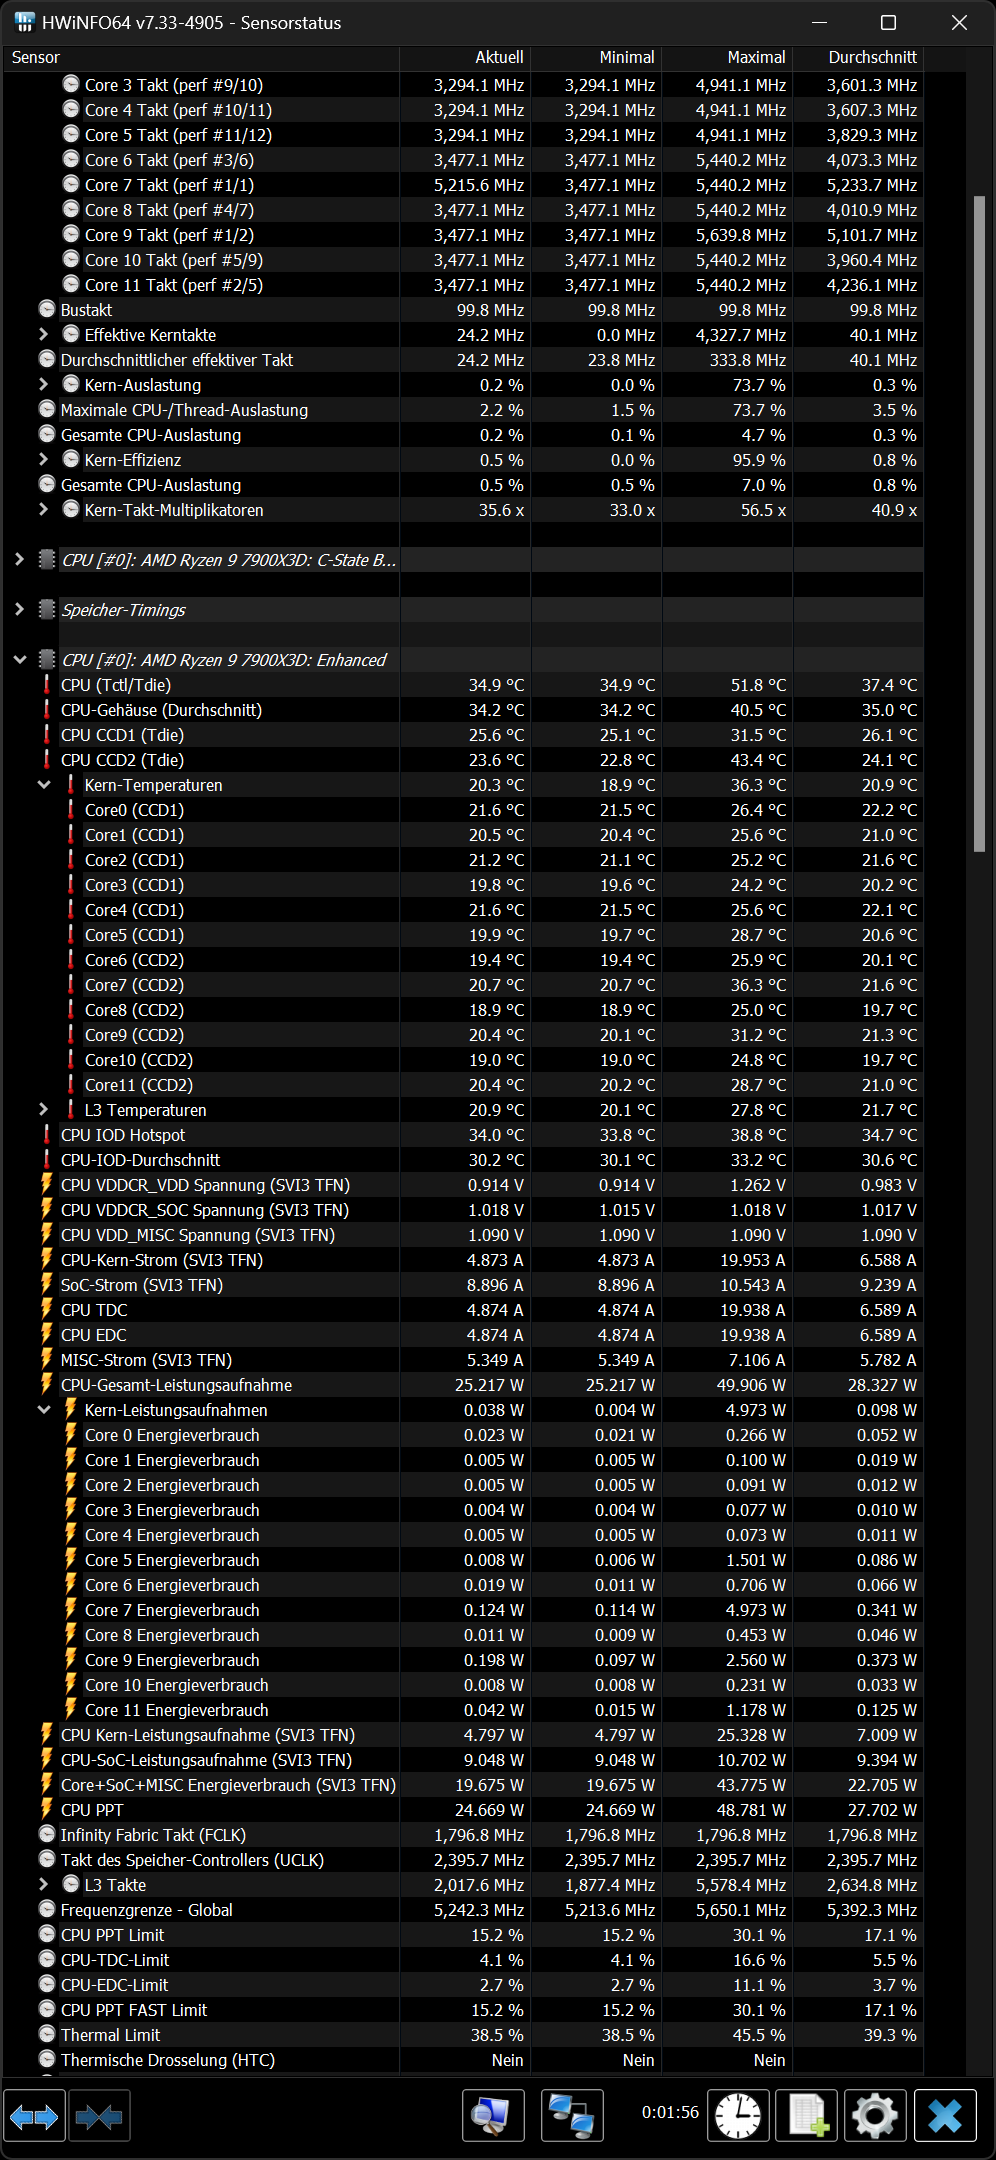Click the CPU (Tctl/Tdie) thermometer icon
Image resolution: width=996 pixels, height=2160 pixels.
coord(47,684)
